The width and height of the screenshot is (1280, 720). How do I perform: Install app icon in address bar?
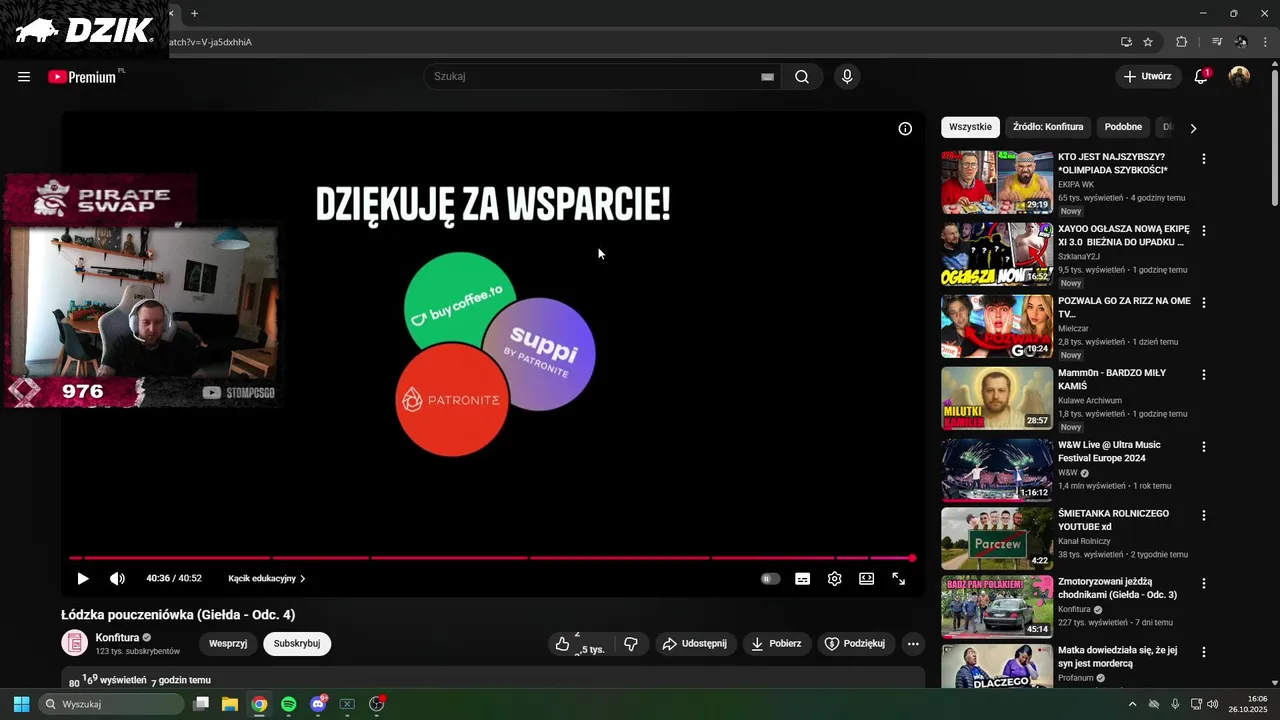click(1126, 42)
